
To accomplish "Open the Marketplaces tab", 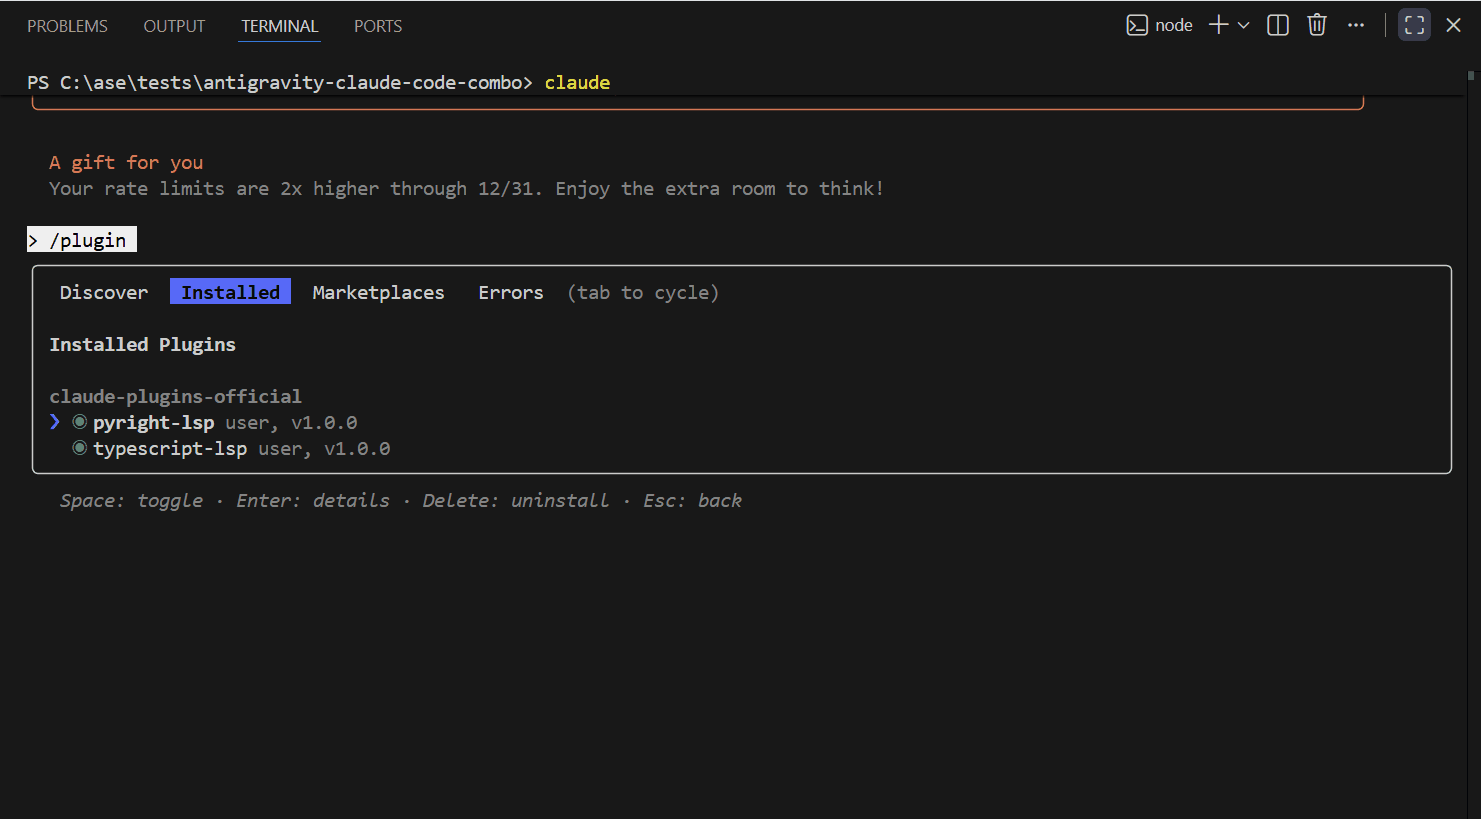I will (x=378, y=292).
